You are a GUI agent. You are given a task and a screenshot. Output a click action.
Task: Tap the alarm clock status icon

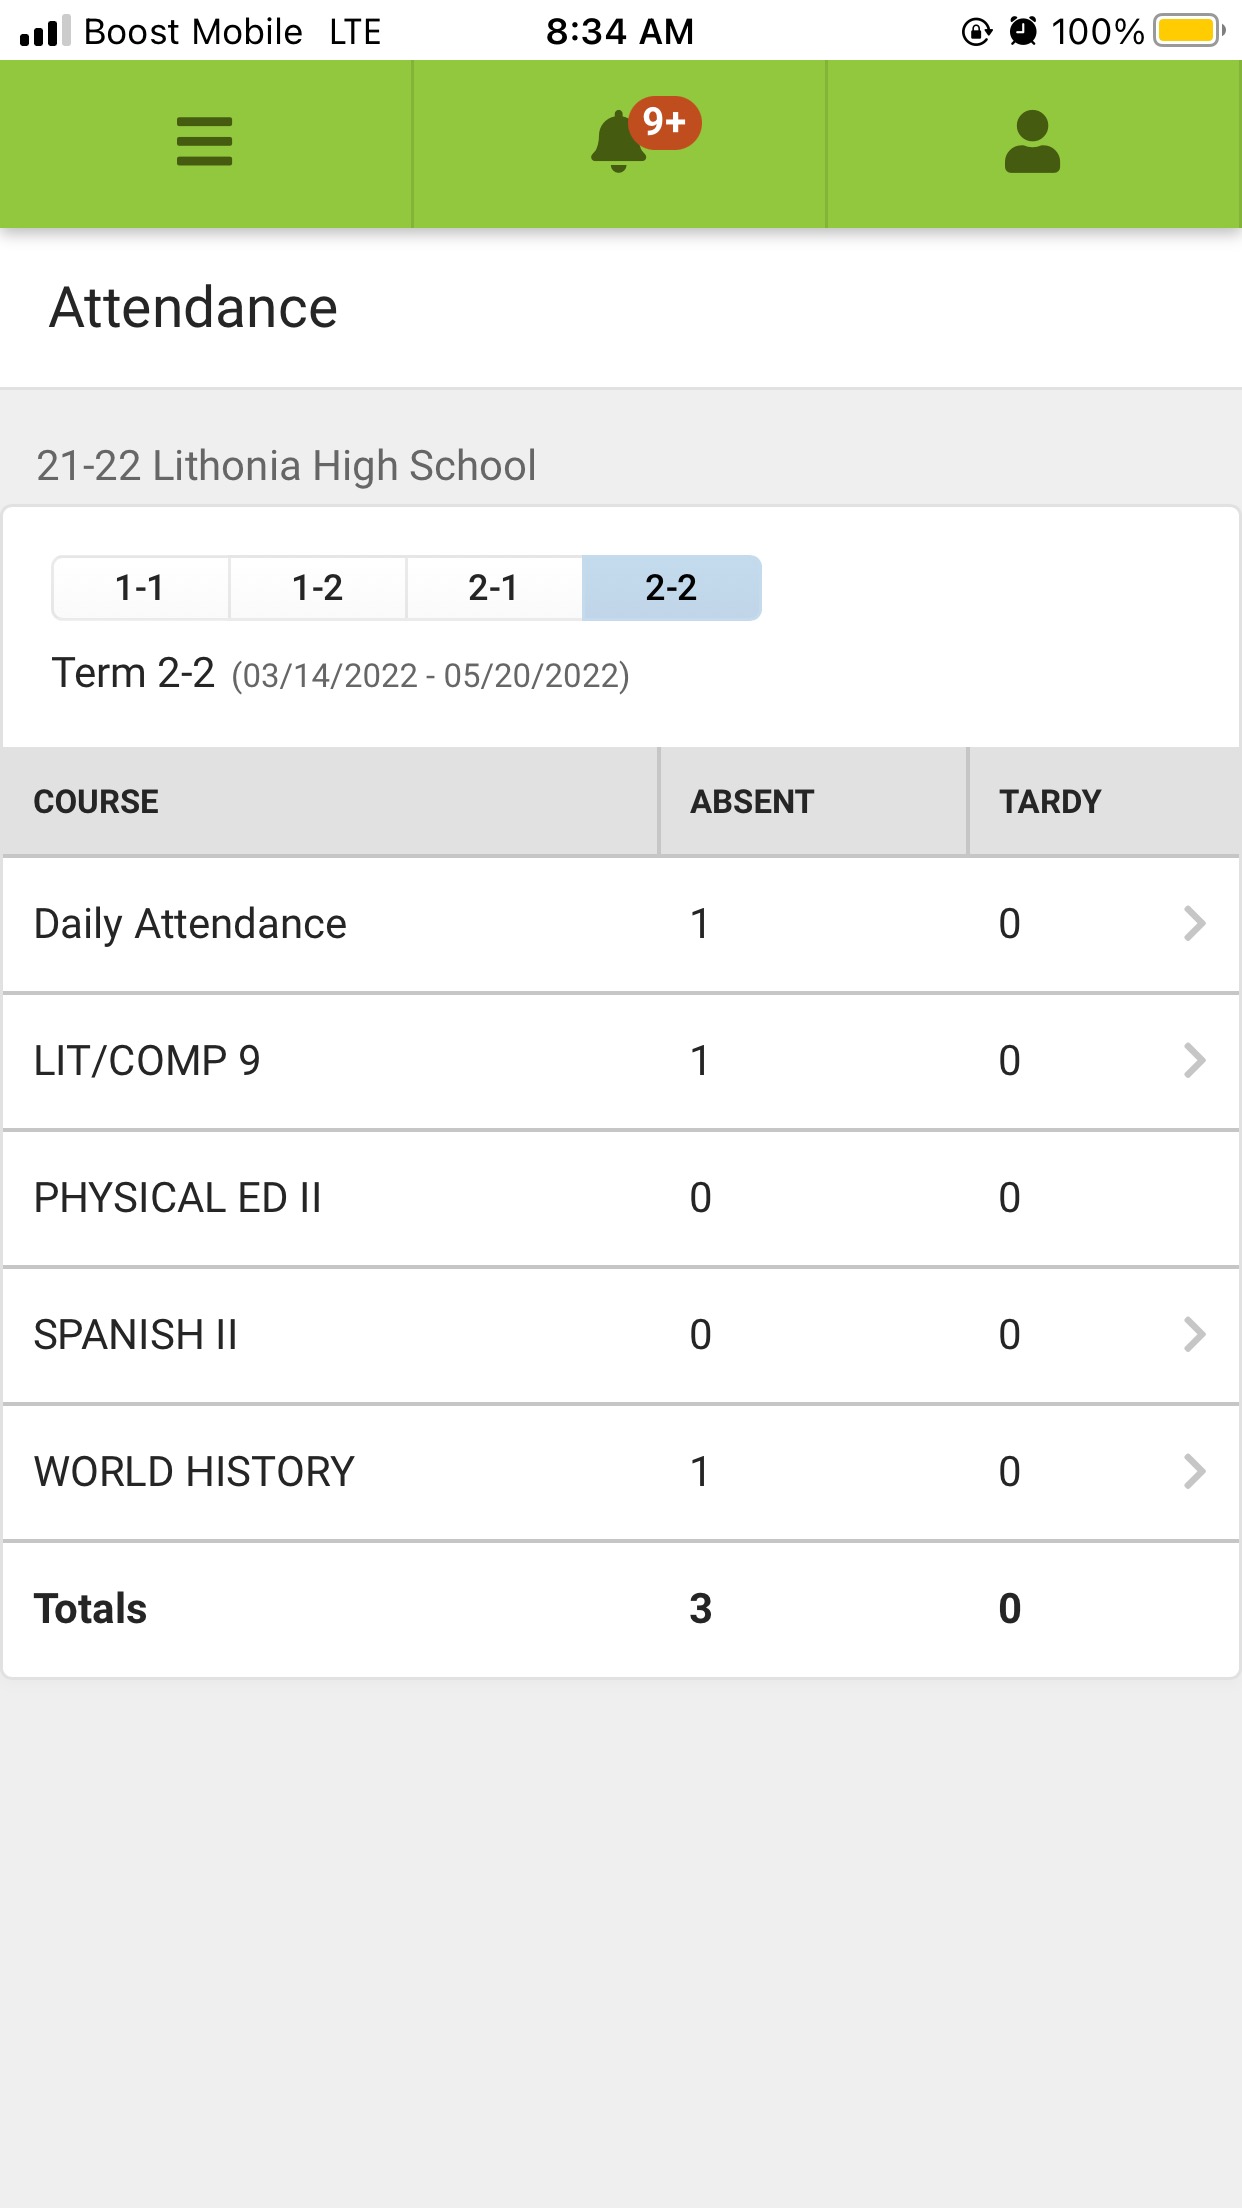tap(1023, 31)
